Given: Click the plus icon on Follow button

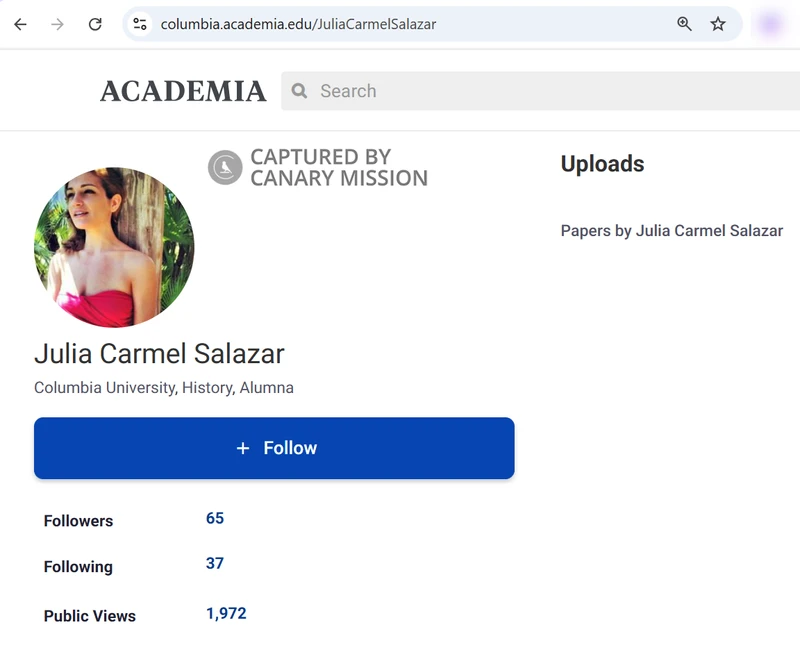Looking at the screenshot, I should tap(242, 448).
